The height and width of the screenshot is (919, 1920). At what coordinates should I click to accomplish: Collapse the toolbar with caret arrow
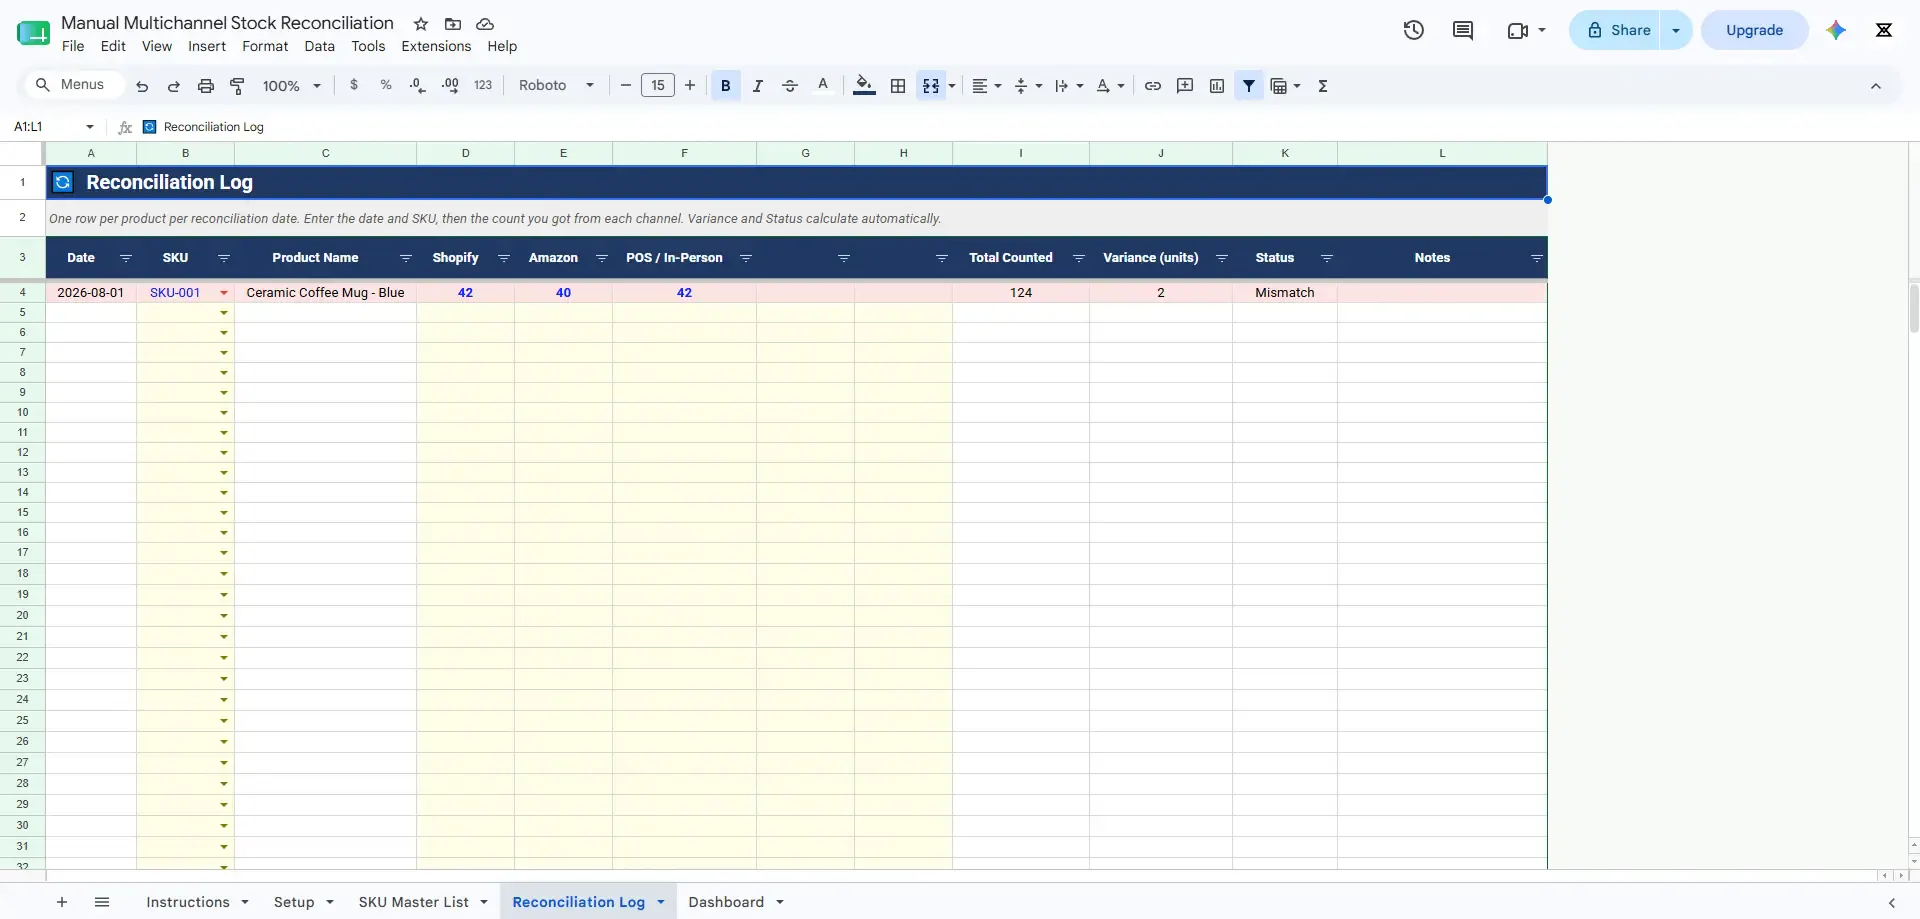1876,86
